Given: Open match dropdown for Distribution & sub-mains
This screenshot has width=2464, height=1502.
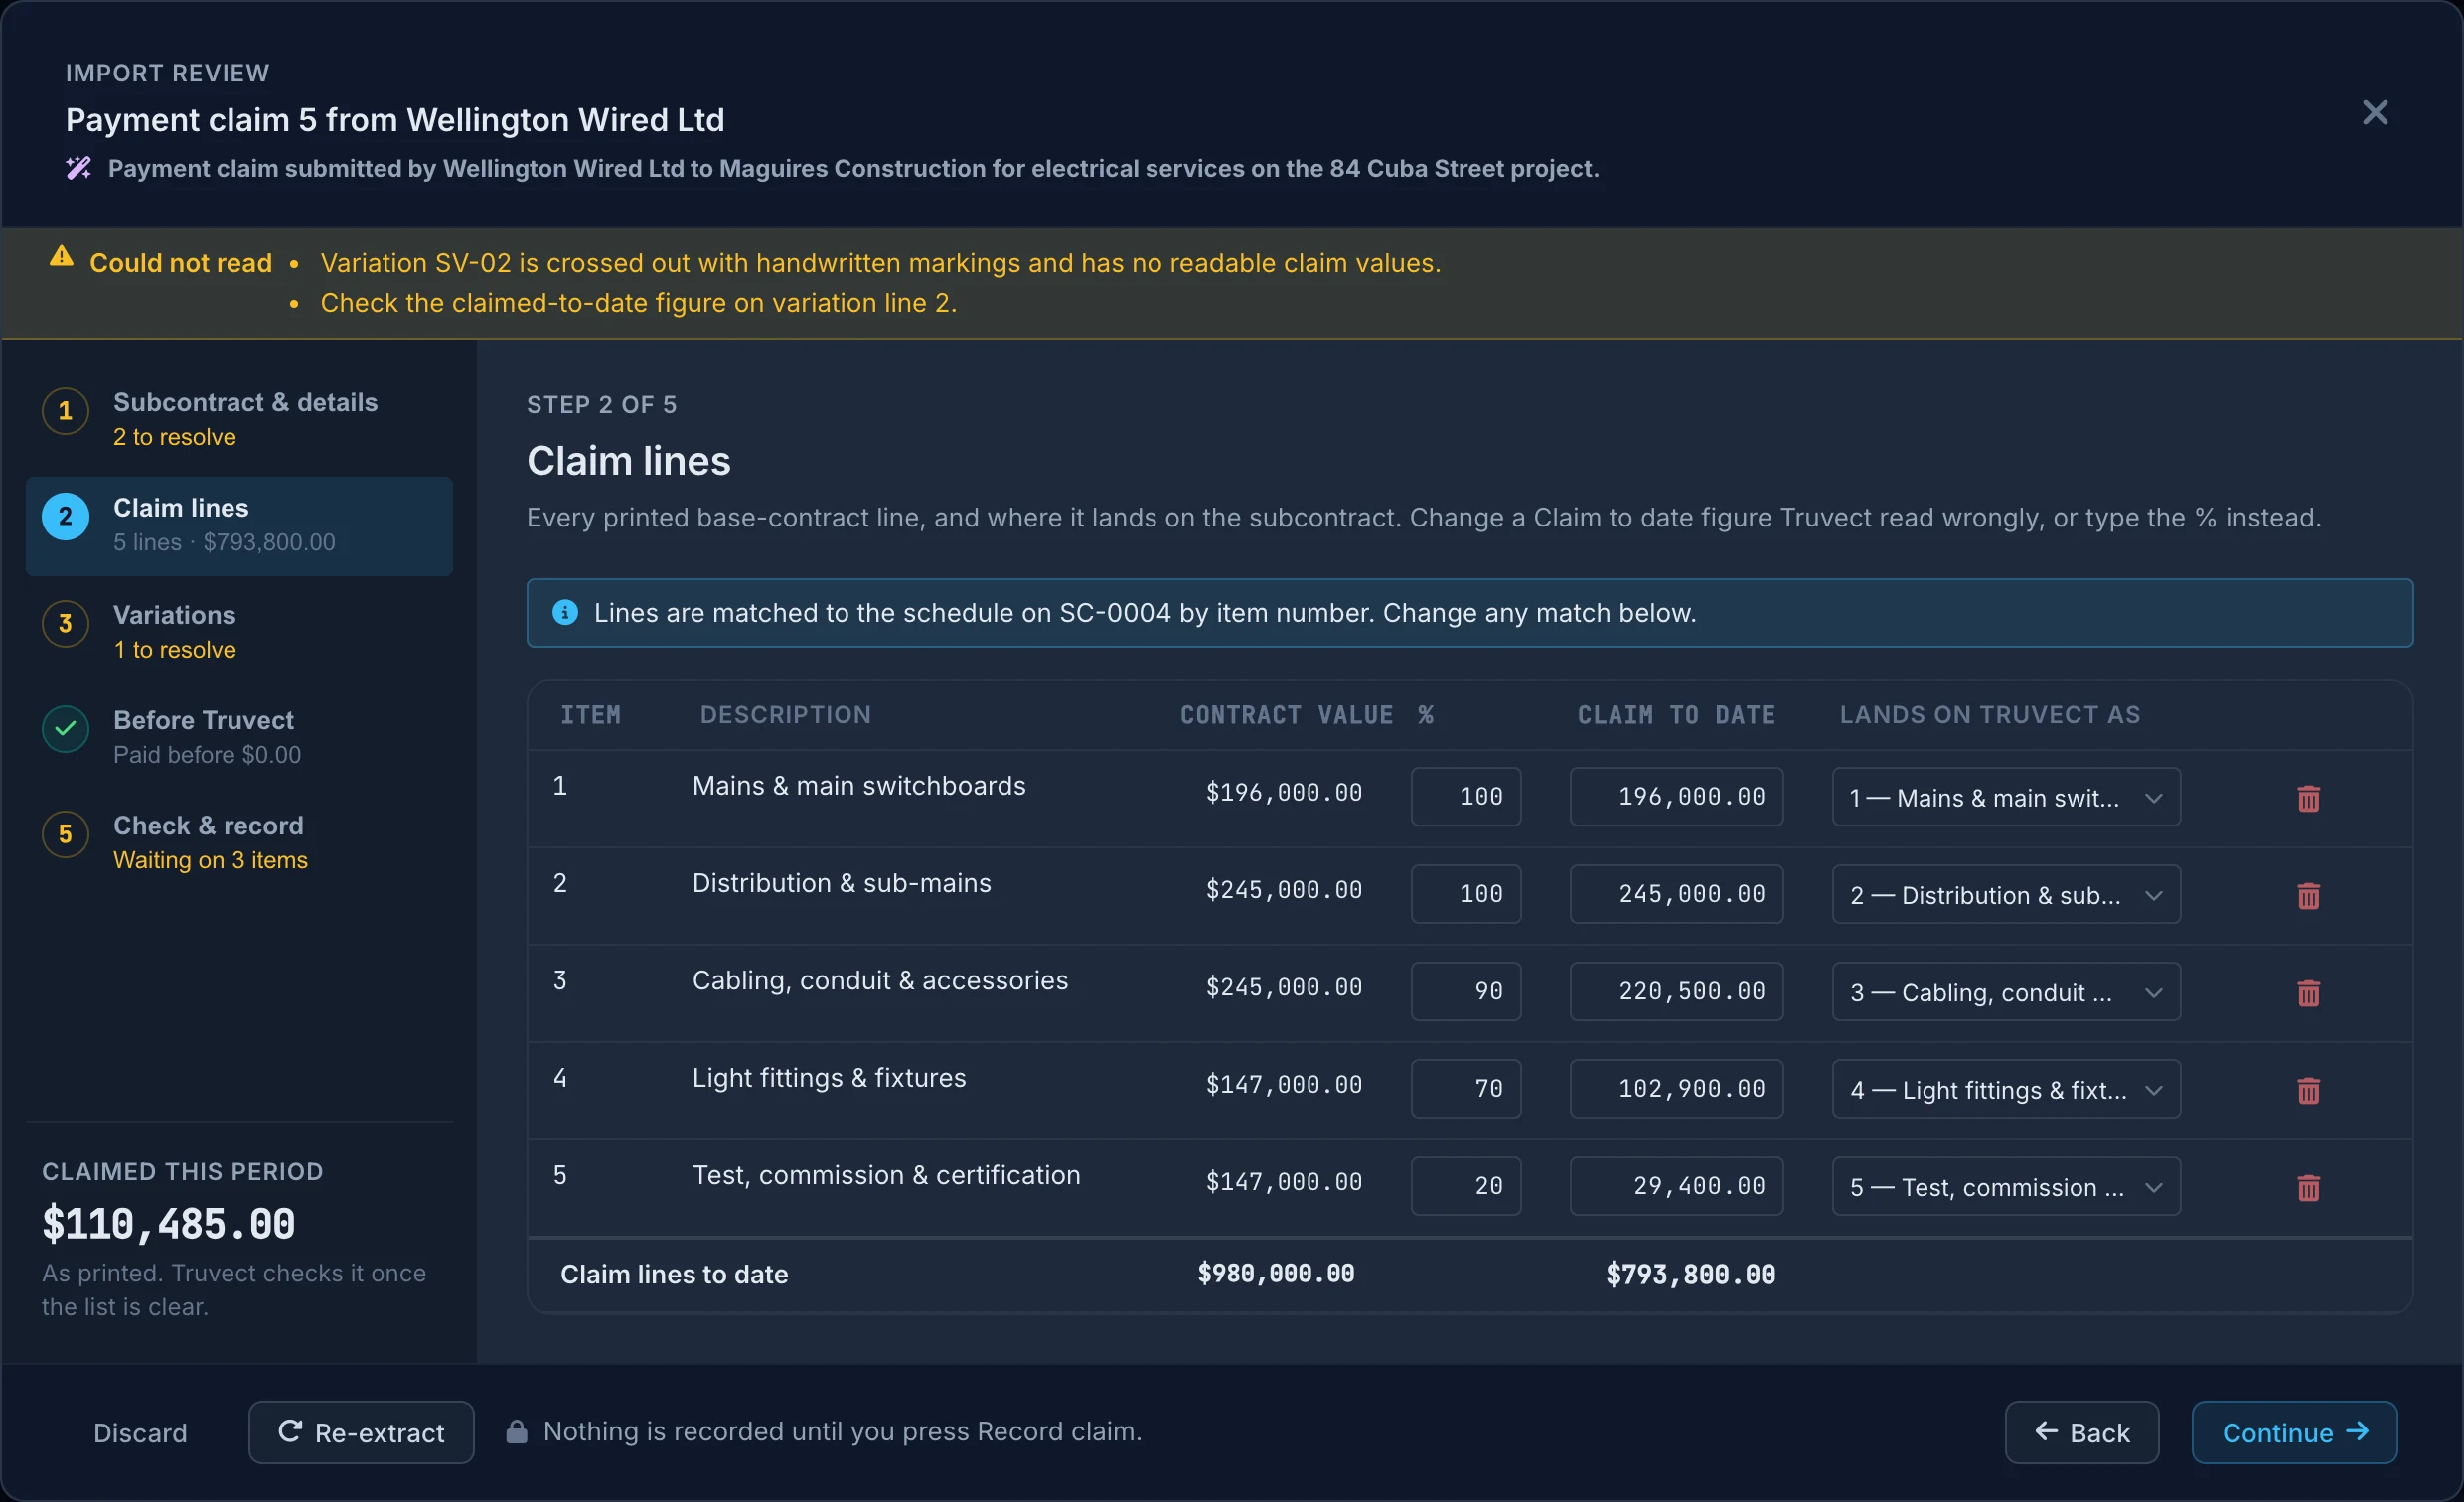Looking at the screenshot, I should (2005, 894).
